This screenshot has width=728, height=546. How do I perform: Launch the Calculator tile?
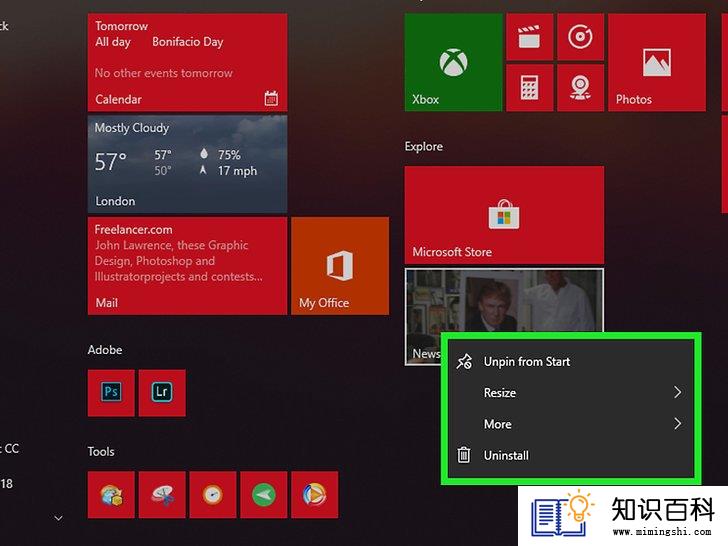pyautogui.click(x=529, y=88)
